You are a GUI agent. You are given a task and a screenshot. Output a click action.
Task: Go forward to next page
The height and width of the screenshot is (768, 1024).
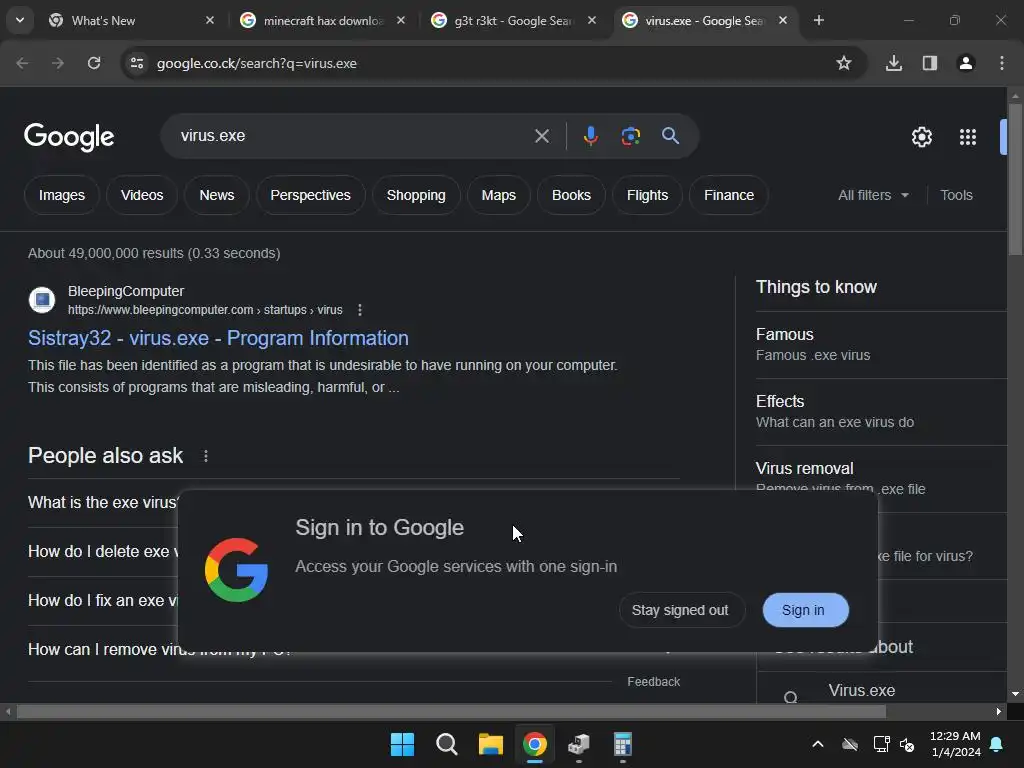[x=58, y=63]
